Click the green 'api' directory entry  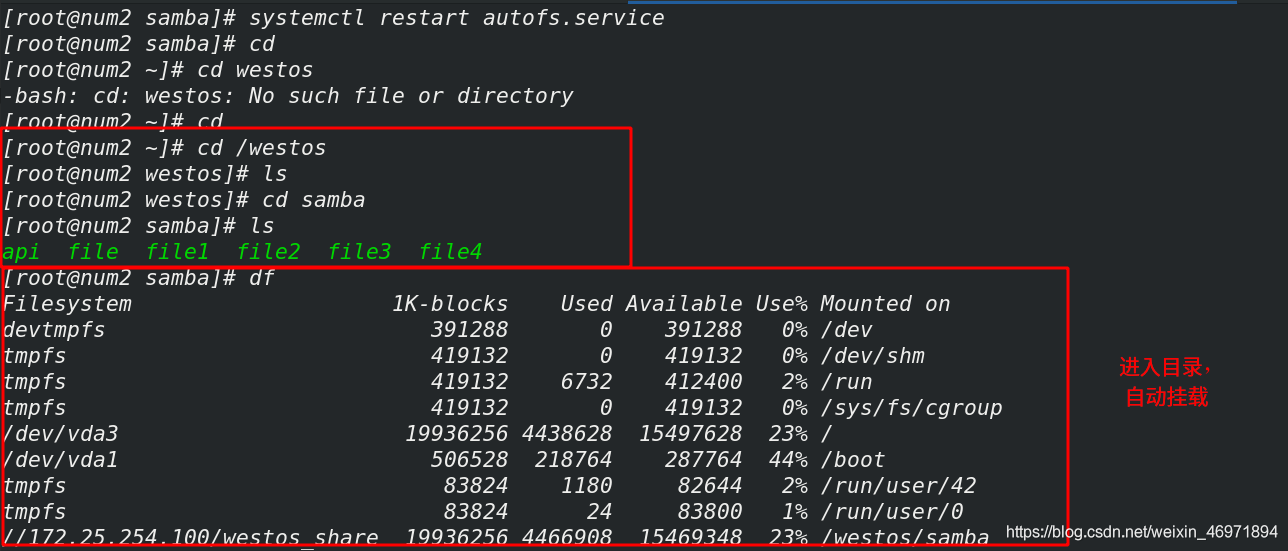pos(21,252)
